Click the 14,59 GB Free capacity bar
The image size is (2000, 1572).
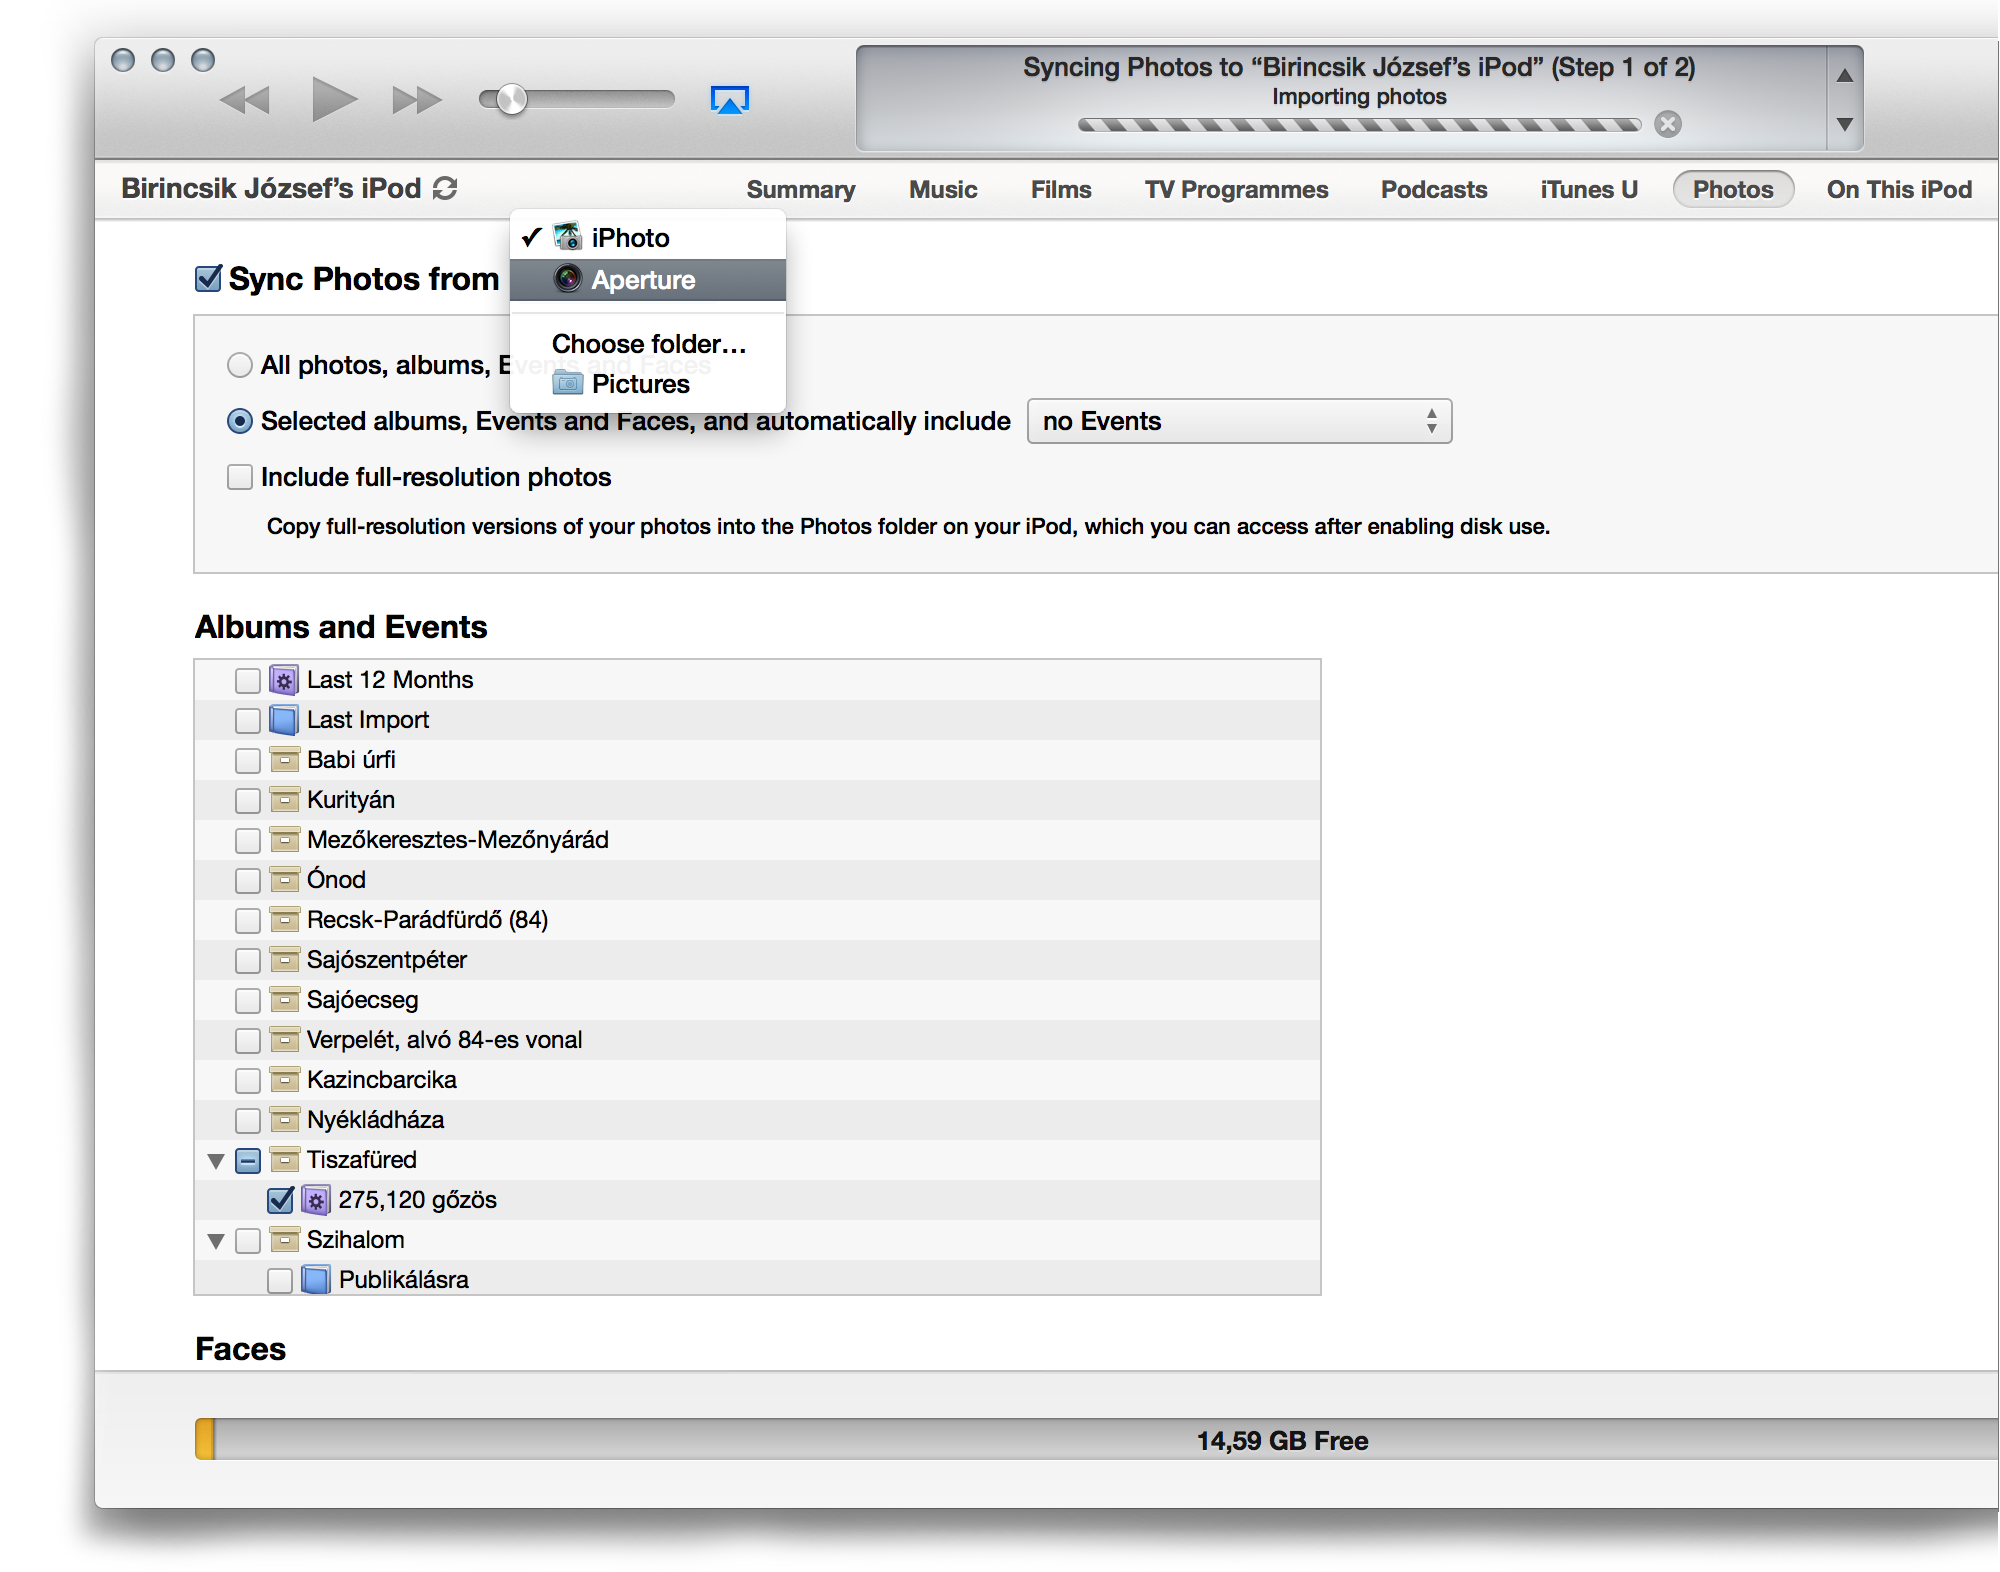(1097, 1440)
